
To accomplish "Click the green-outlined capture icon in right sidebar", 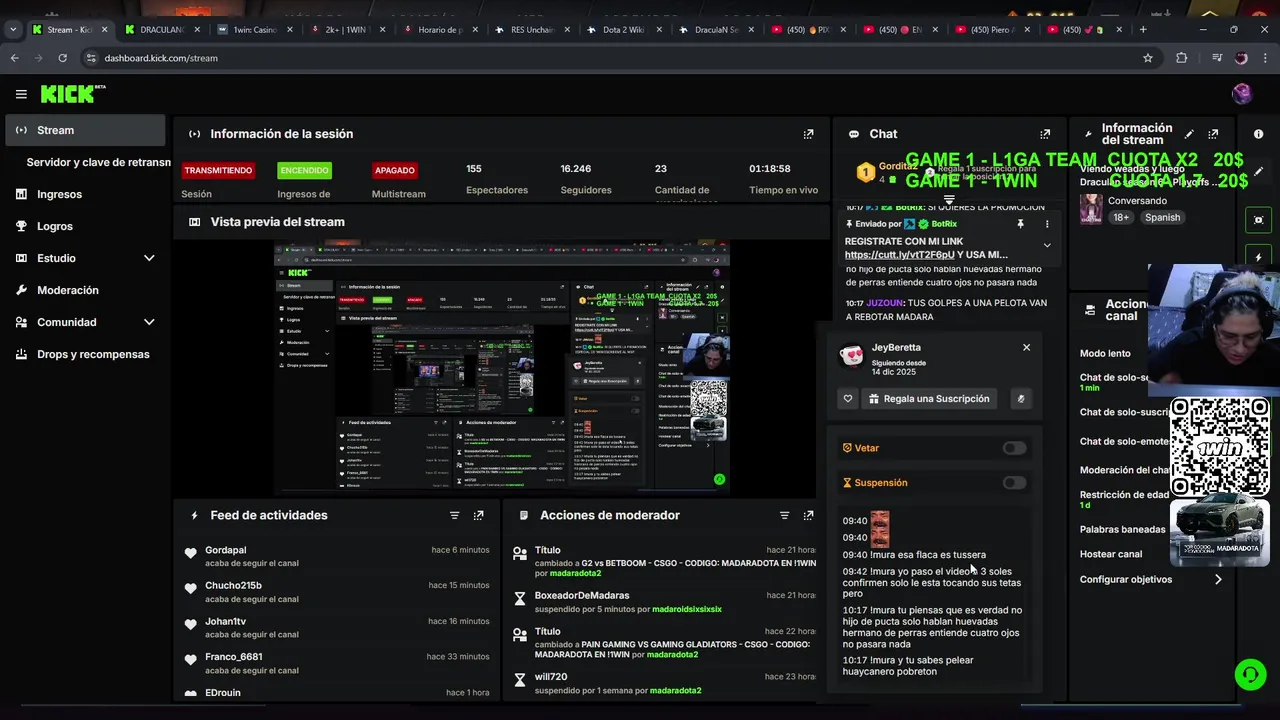I will click(x=1258, y=220).
